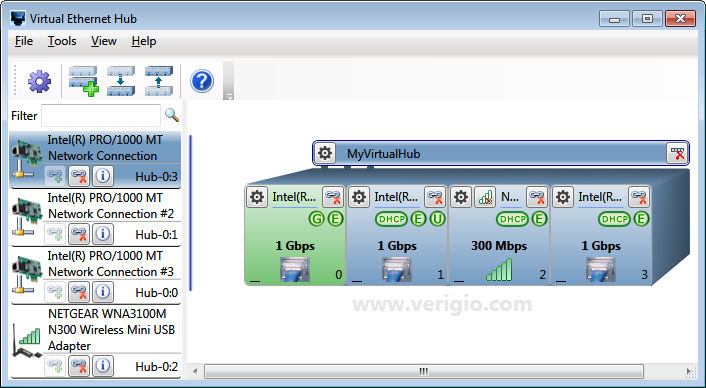The width and height of the screenshot is (706, 388).
Task: Click the U badge on port 1
Action: (x=437, y=219)
